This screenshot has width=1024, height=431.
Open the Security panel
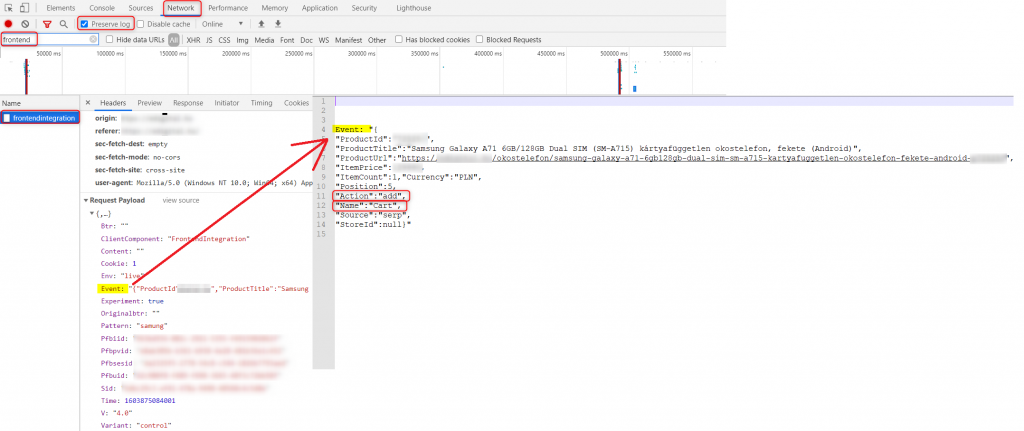[364, 8]
